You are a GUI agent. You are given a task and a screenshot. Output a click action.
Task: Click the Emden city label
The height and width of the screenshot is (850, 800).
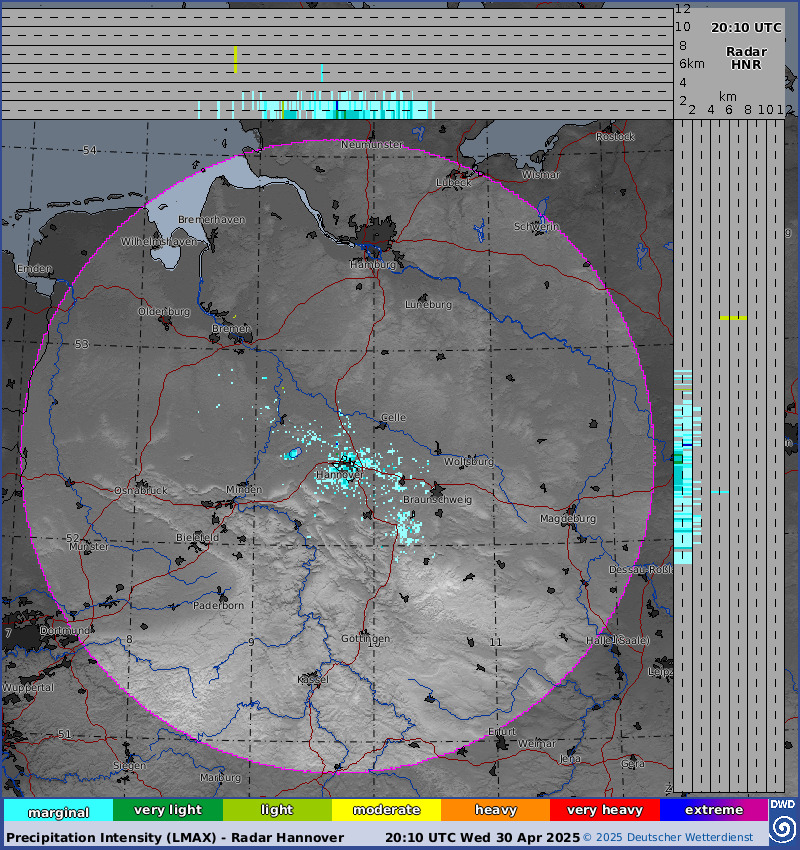point(34,268)
